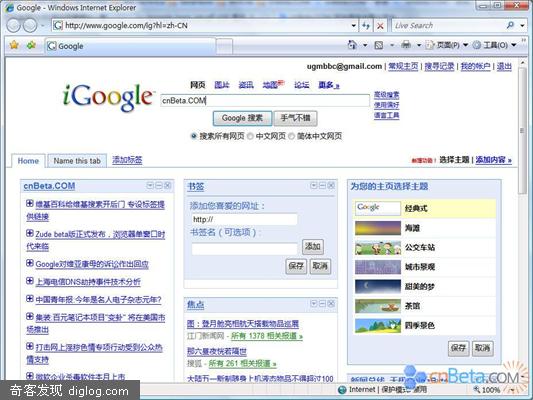Open the Live Search provider dropdown

click(x=522, y=25)
